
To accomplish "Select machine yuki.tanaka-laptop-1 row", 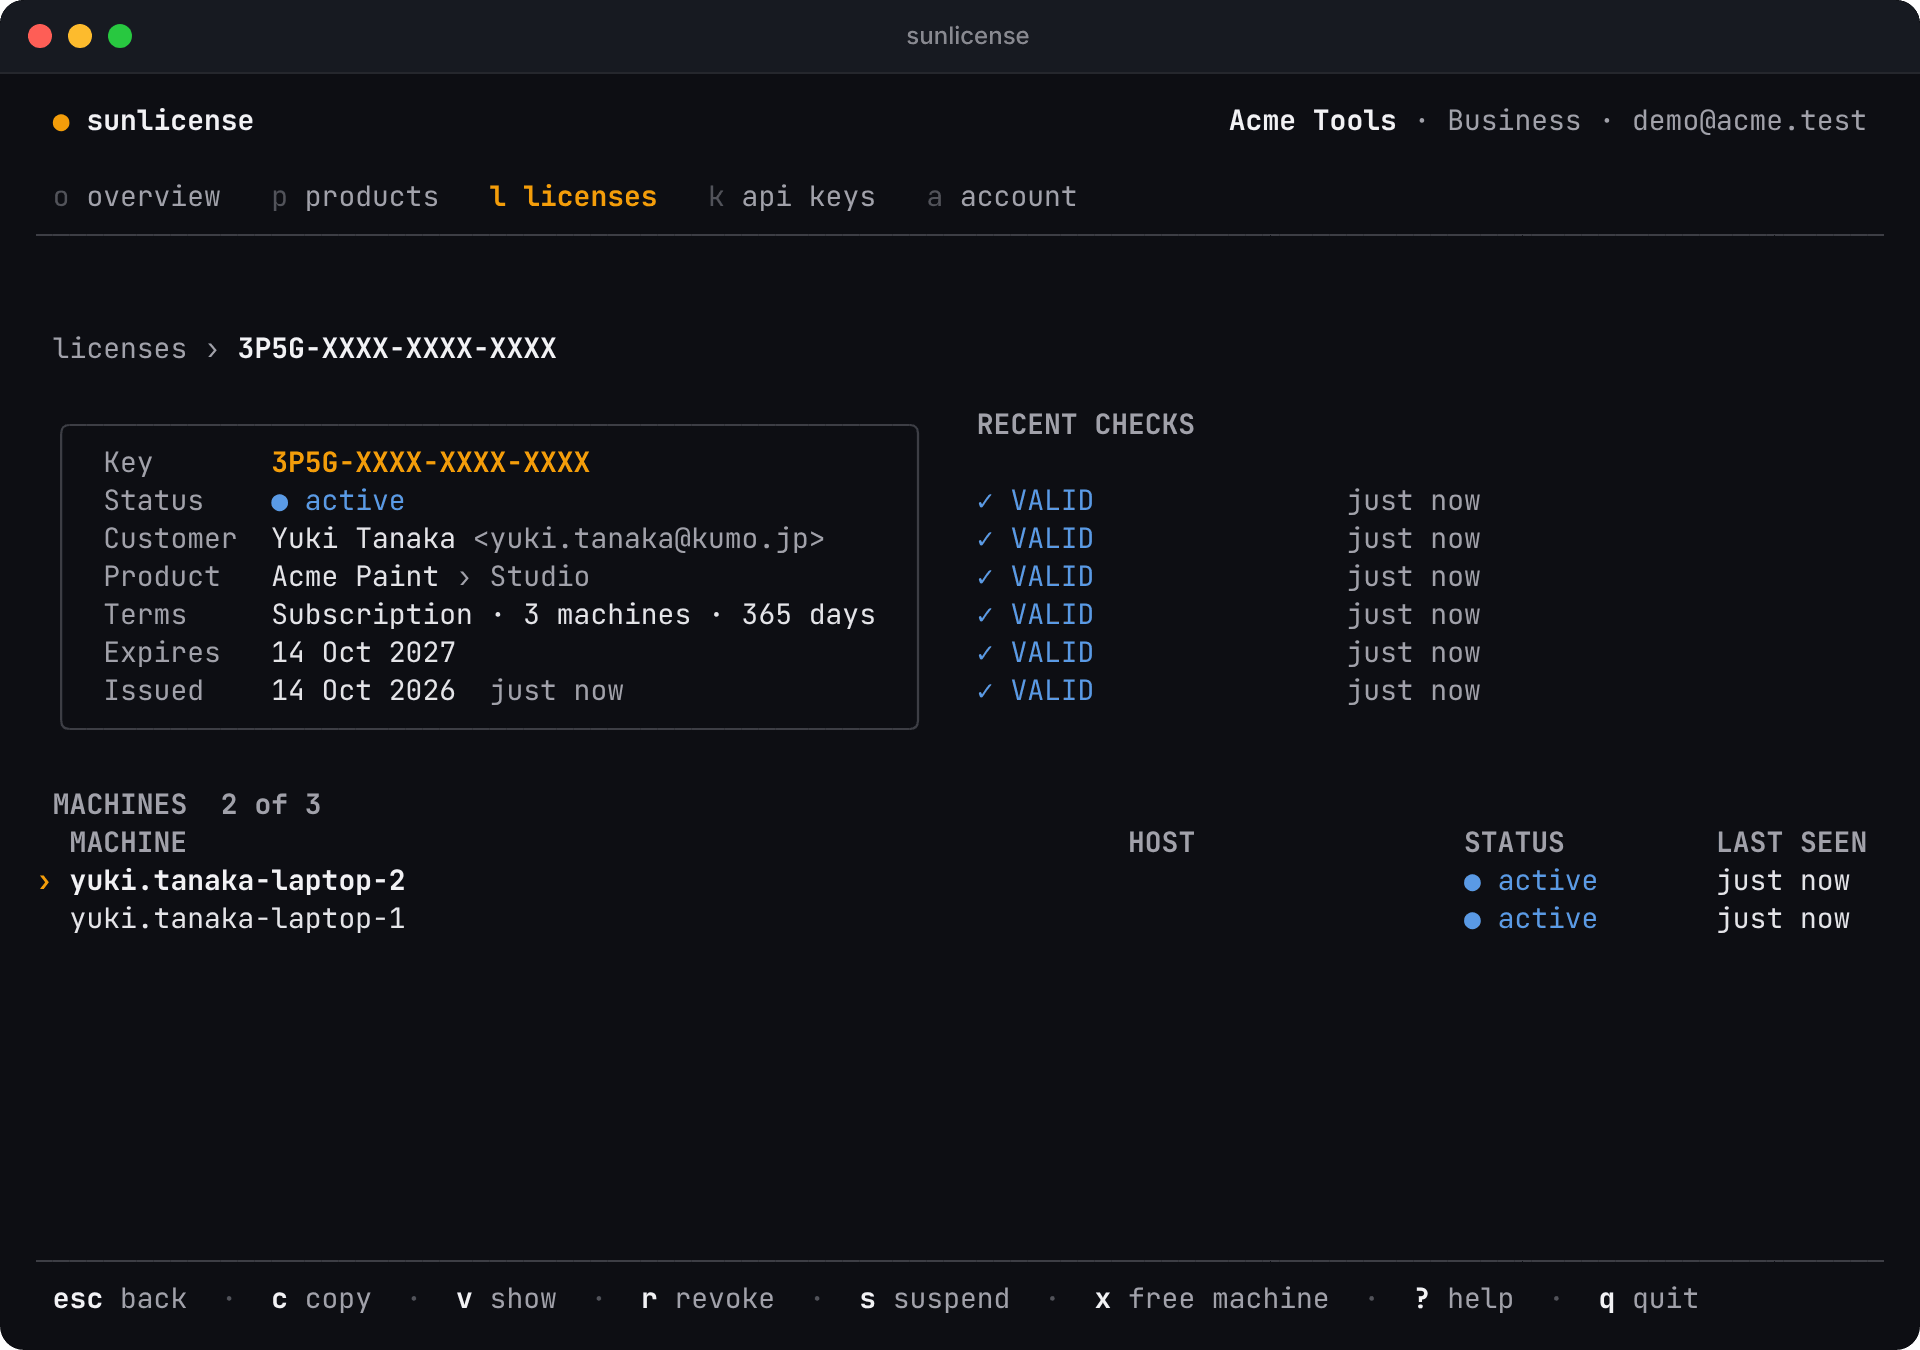I will point(960,919).
